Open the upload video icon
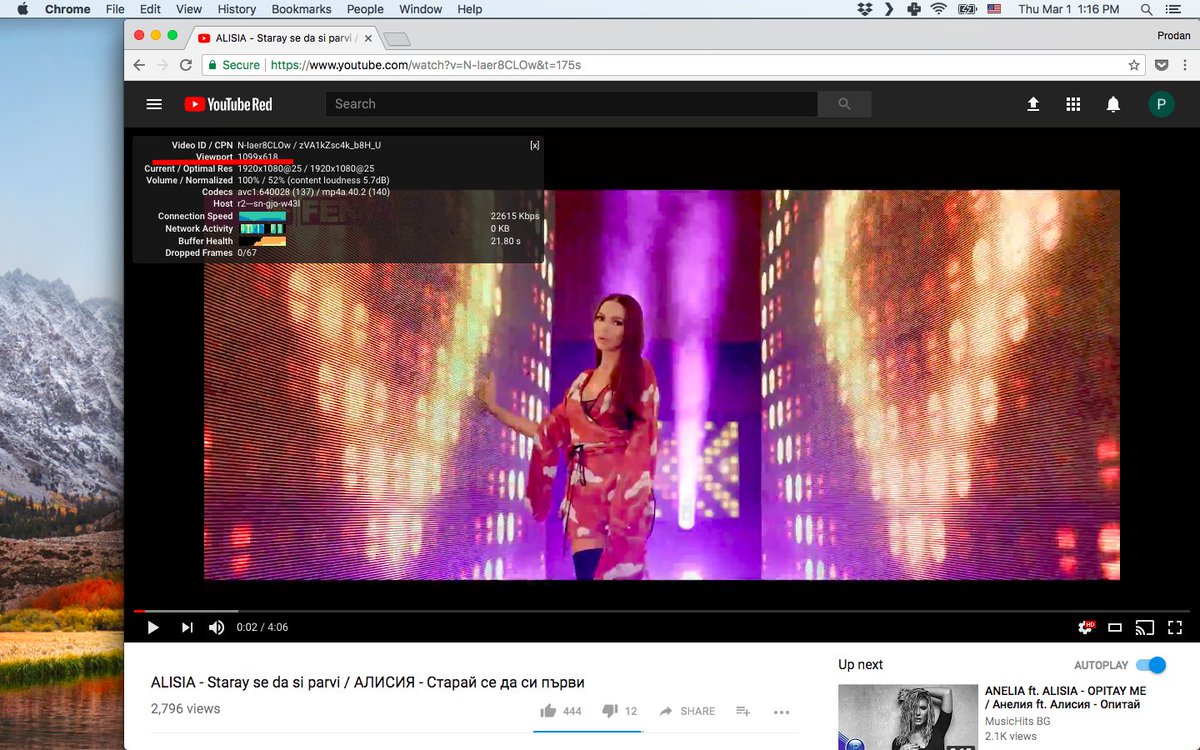Viewport: 1200px width, 750px height. (1033, 104)
